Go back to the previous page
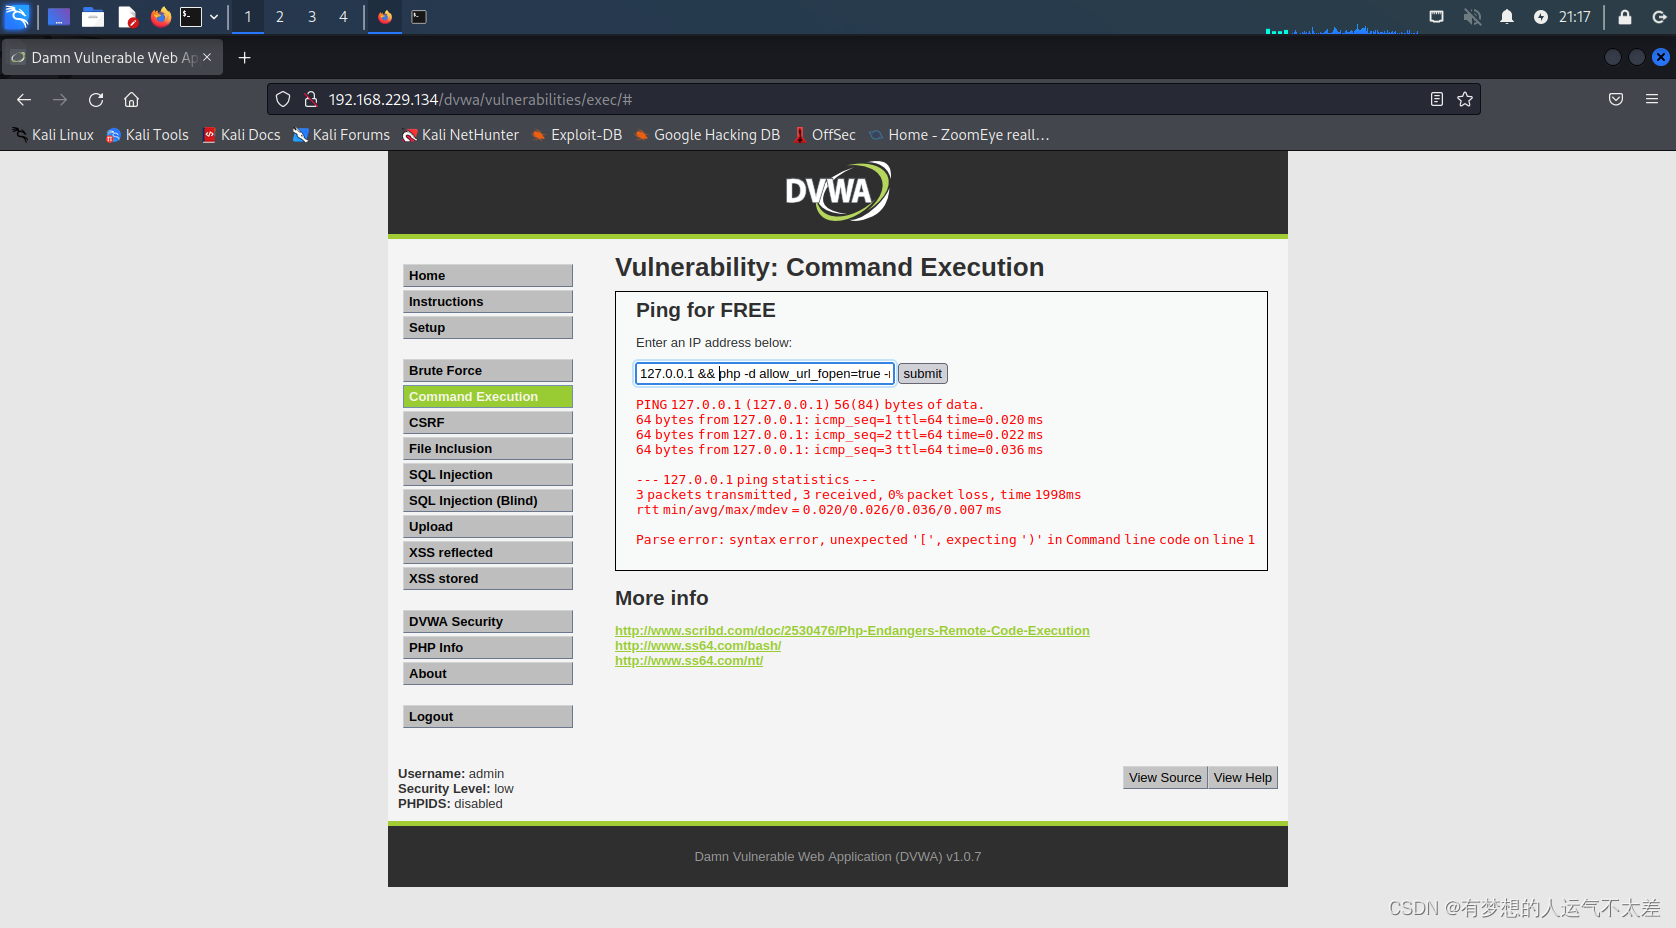Screen dimensions: 1676x928 (x=24, y=99)
